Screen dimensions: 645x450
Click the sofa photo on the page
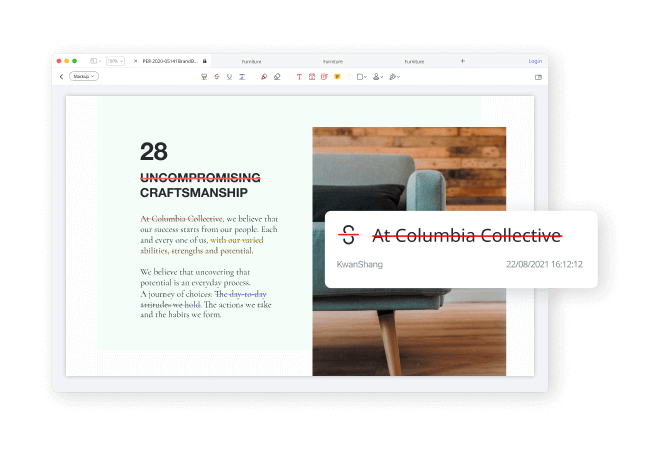click(x=409, y=251)
